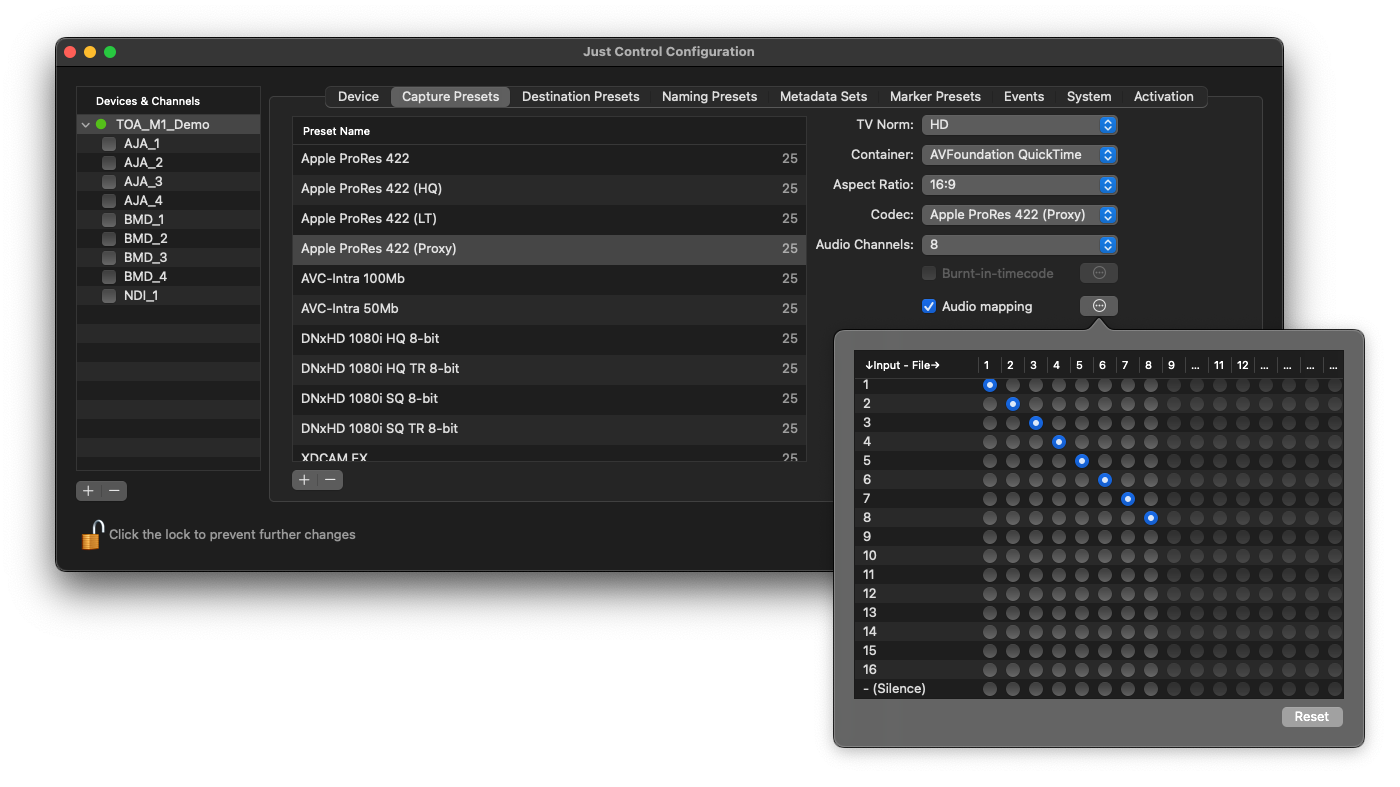Image resolution: width=1400 pixels, height=787 pixels.
Task: Enable the AJA_2 channel checkbox
Action: click(x=109, y=163)
